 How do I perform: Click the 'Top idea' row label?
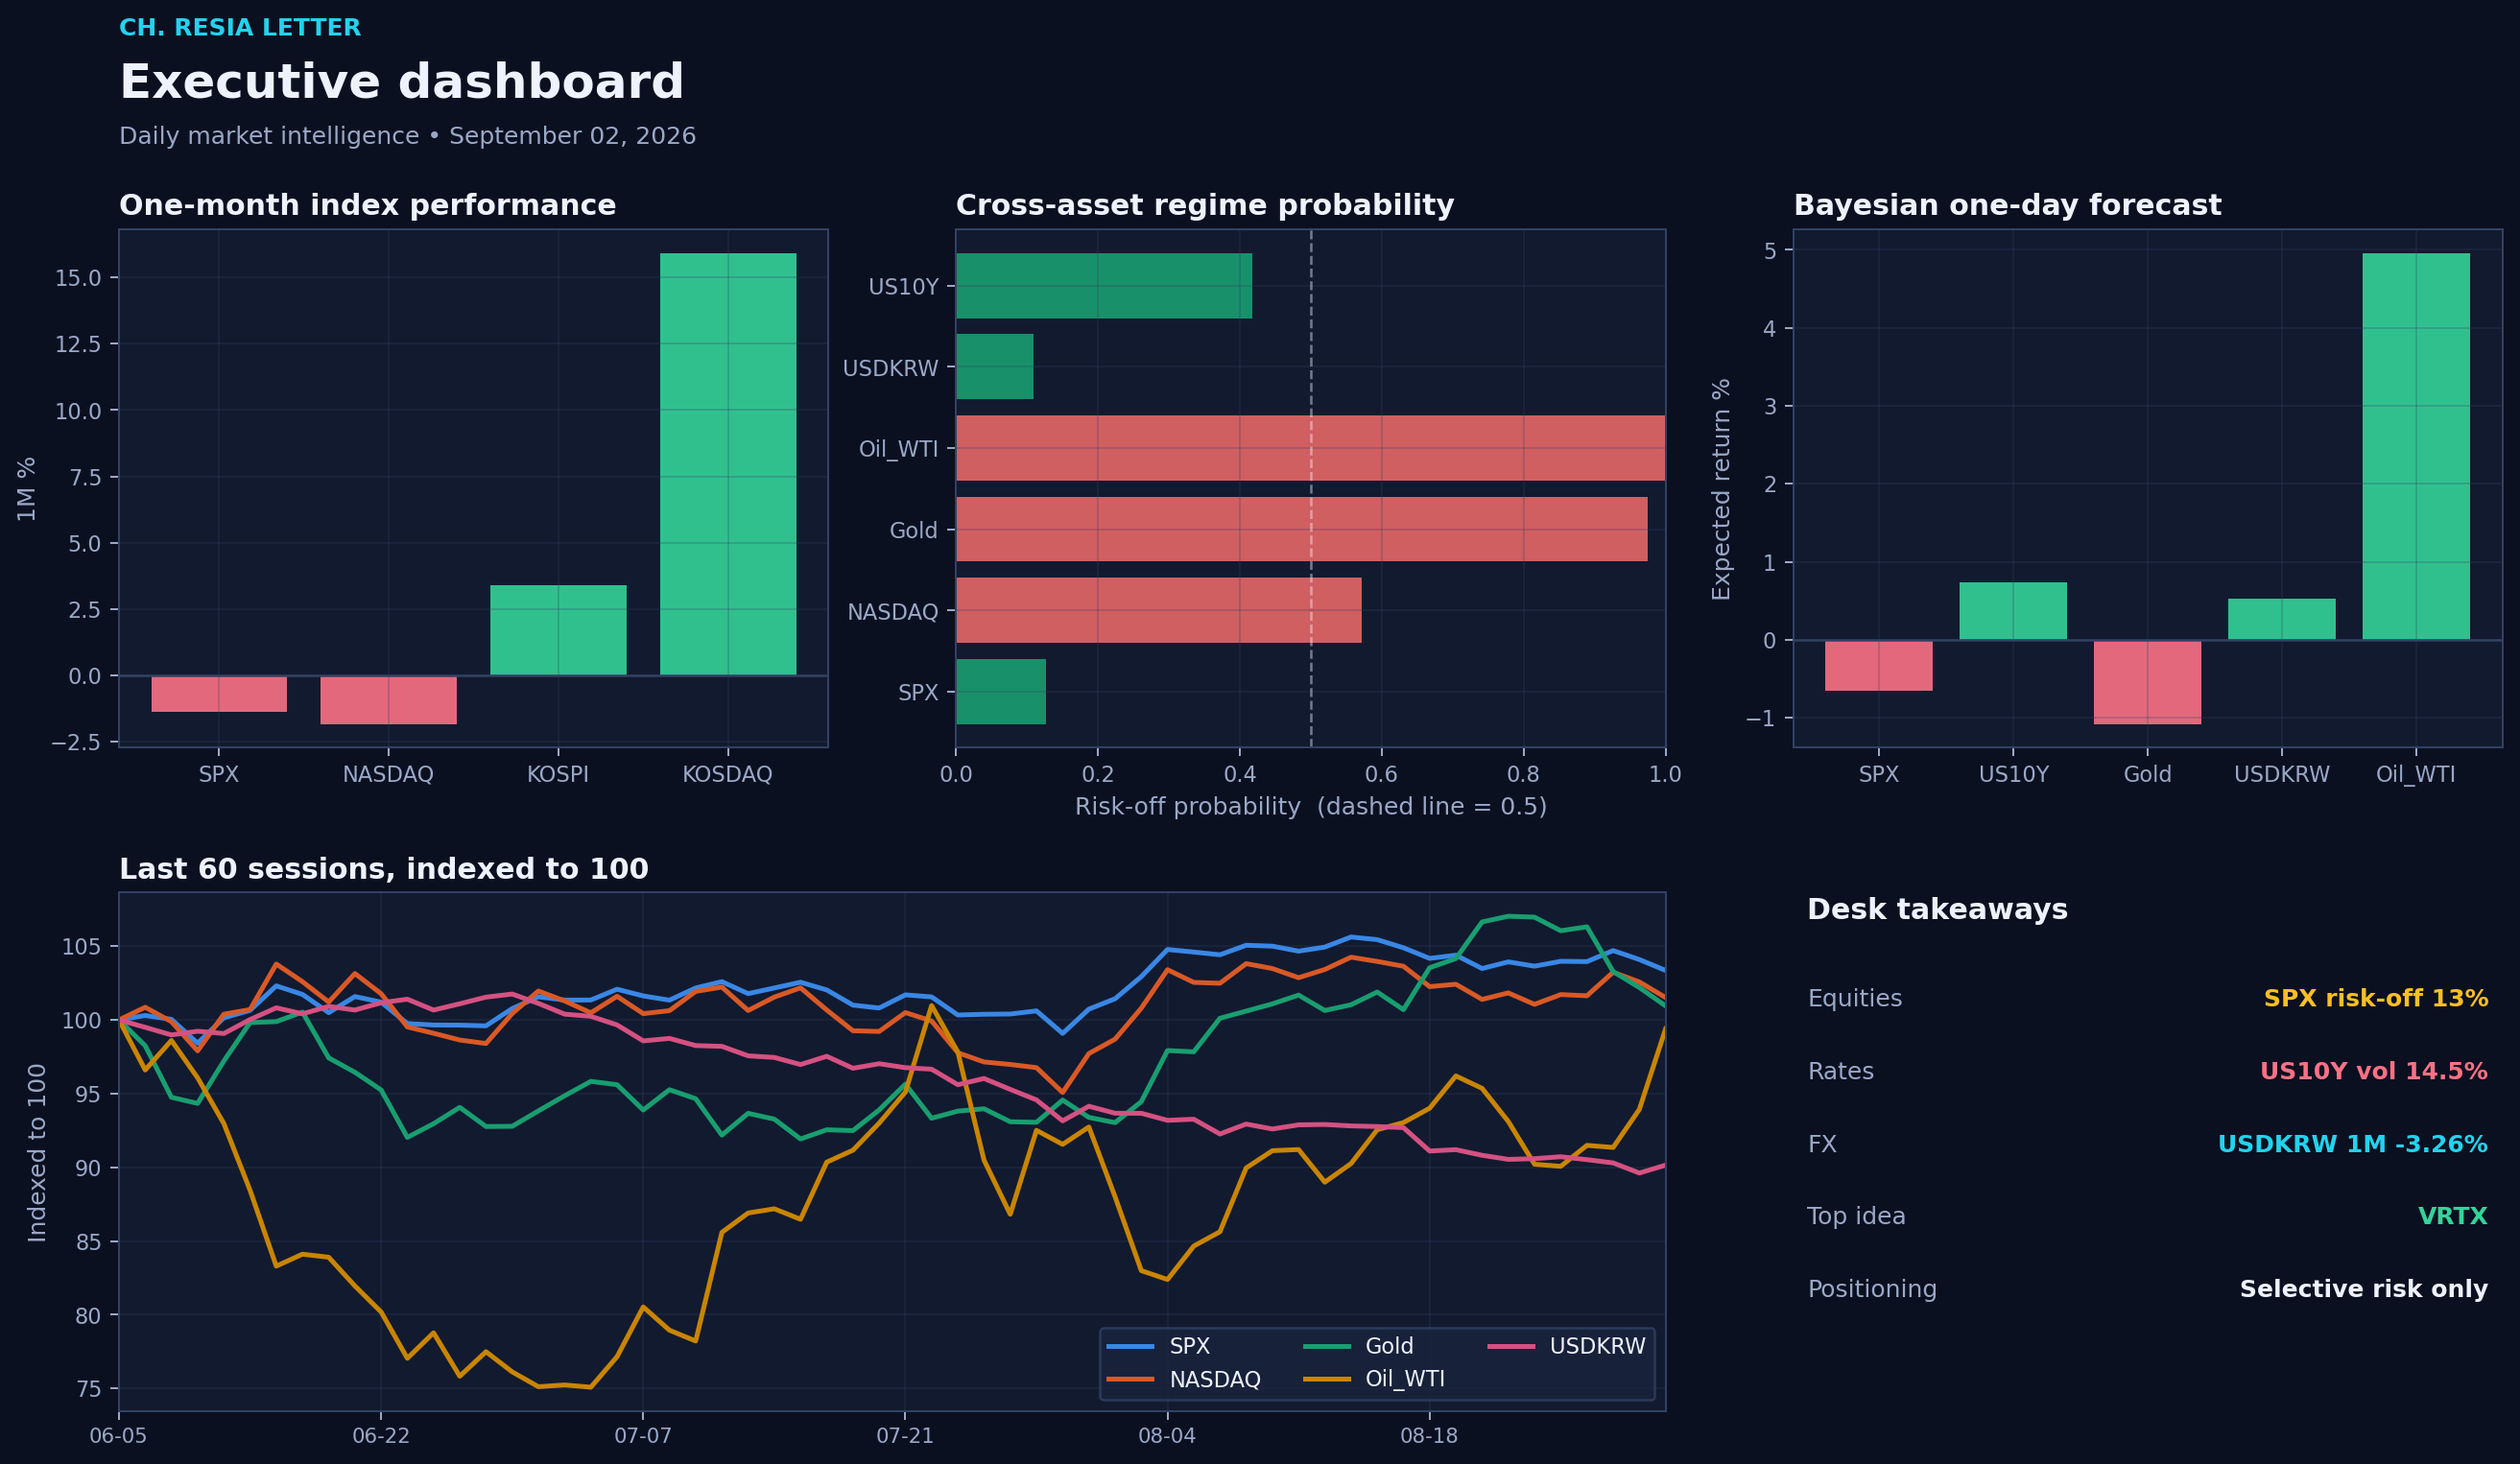coord(1856,1216)
